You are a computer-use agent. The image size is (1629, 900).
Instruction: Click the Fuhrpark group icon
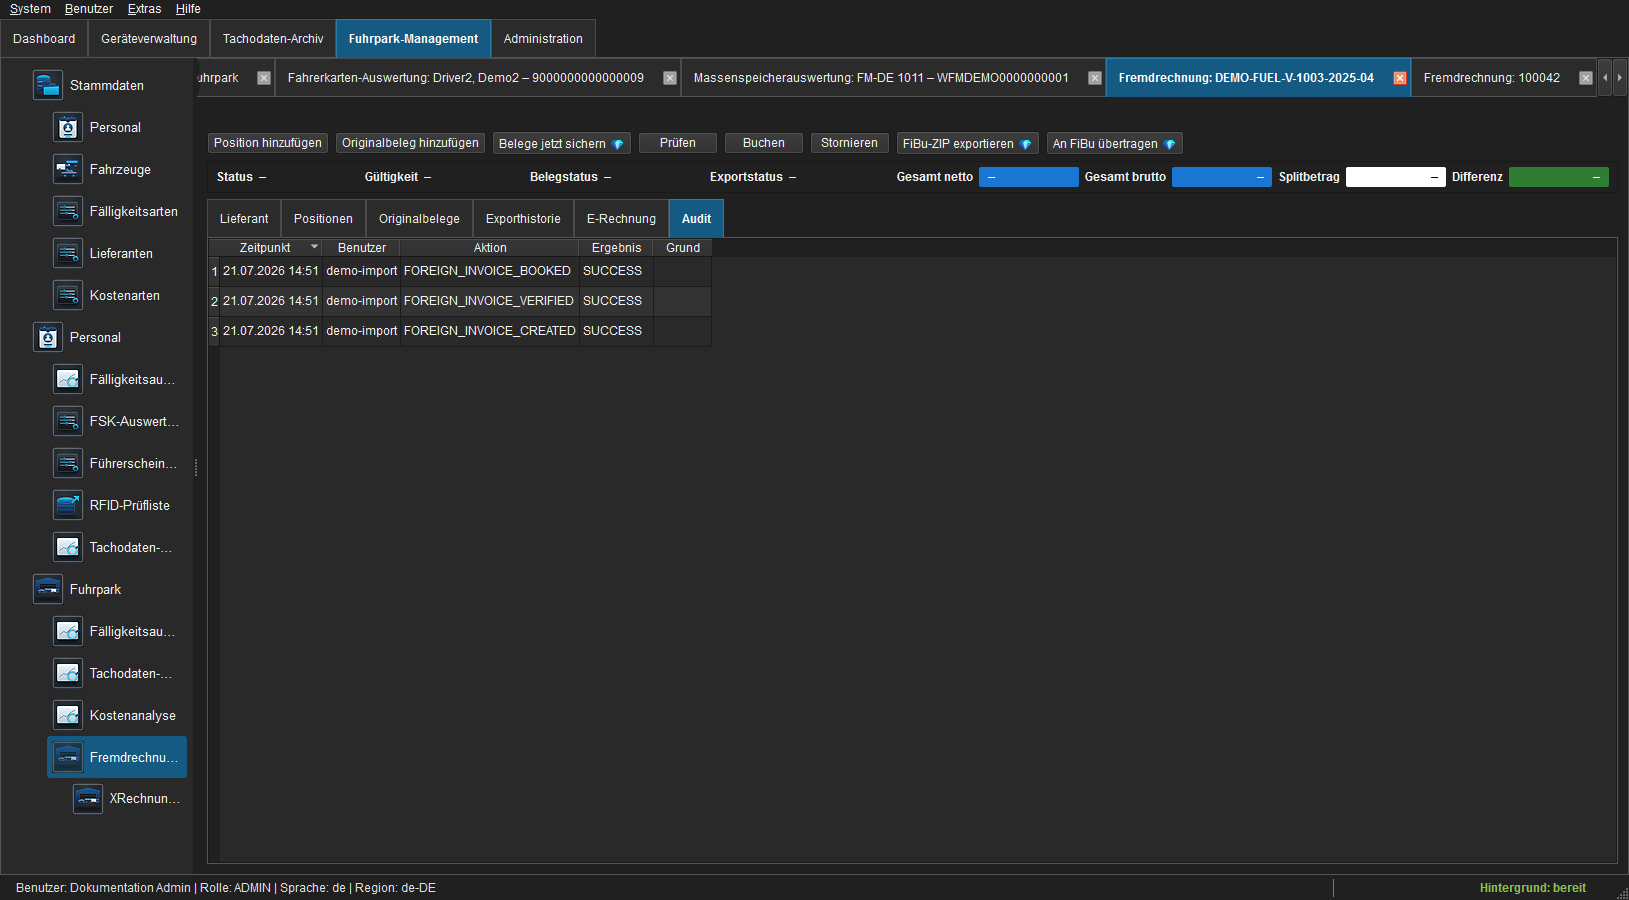click(48, 589)
